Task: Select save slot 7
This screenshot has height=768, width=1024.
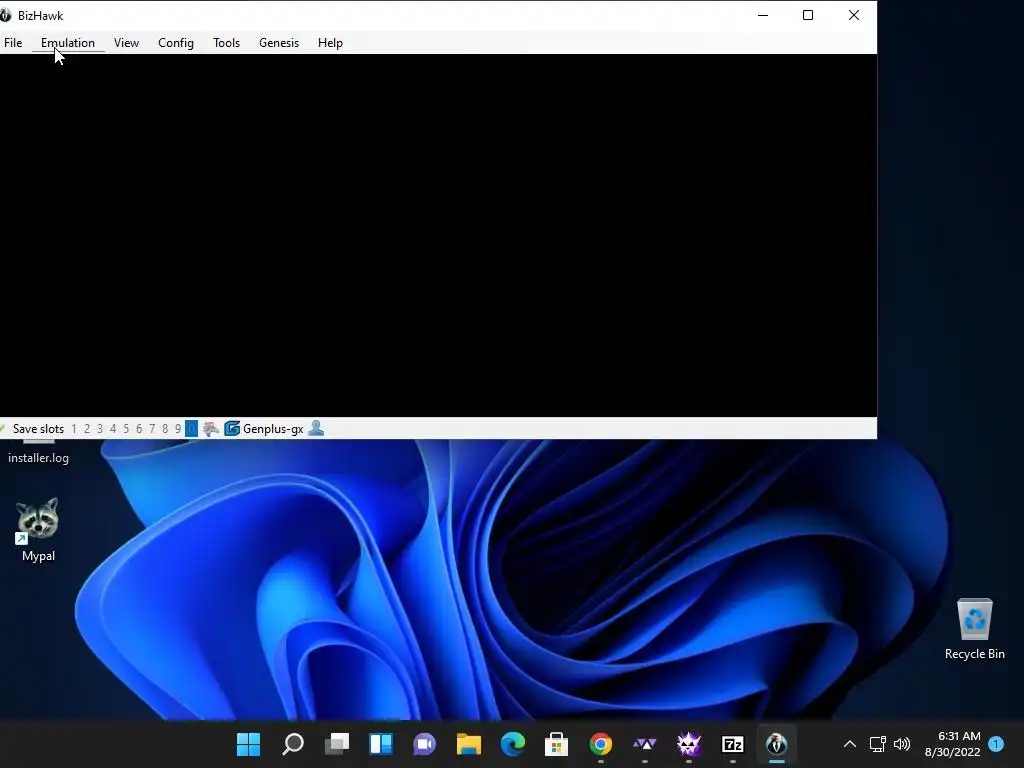Action: [152, 429]
